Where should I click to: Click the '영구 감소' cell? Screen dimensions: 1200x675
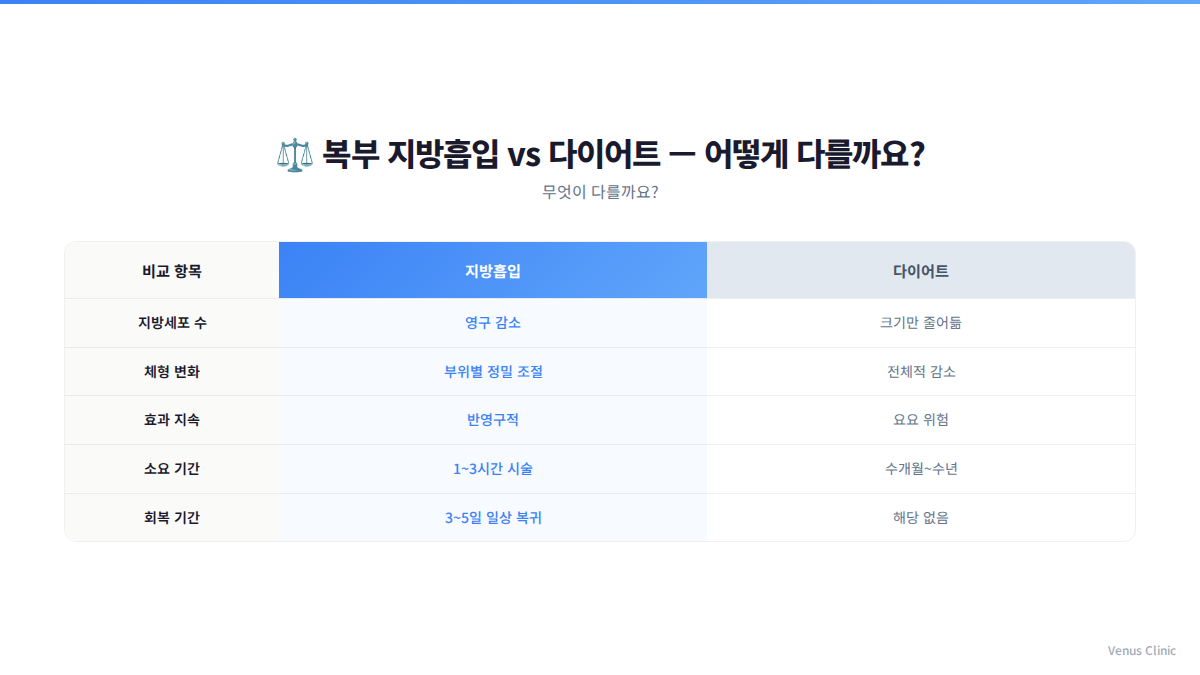(x=493, y=323)
